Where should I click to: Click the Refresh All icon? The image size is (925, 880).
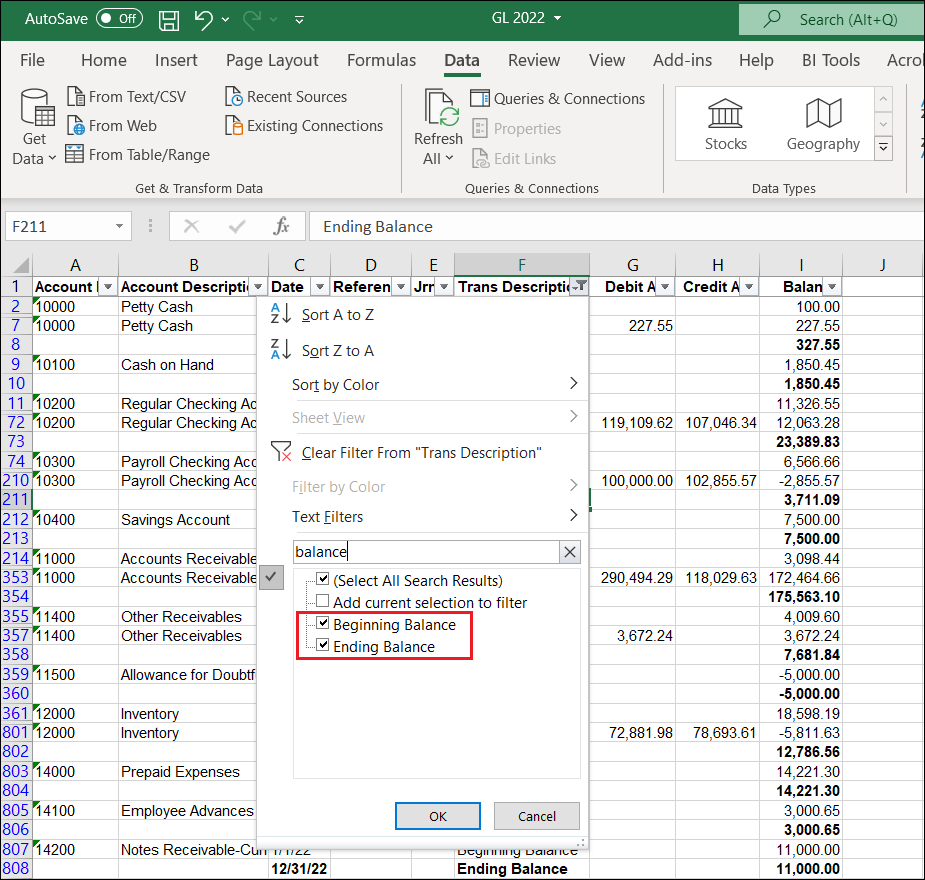click(x=441, y=108)
